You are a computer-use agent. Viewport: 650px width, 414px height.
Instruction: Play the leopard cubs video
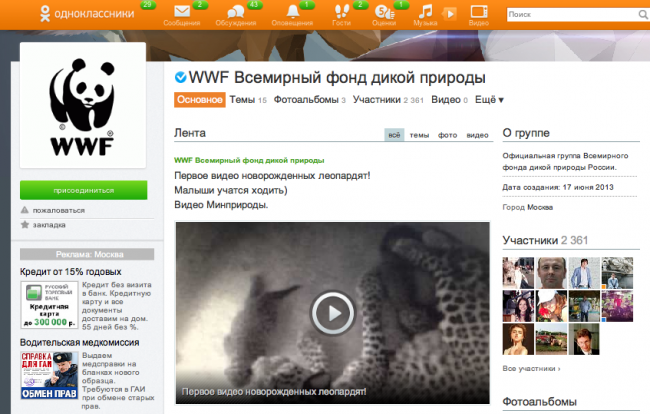coord(332,313)
